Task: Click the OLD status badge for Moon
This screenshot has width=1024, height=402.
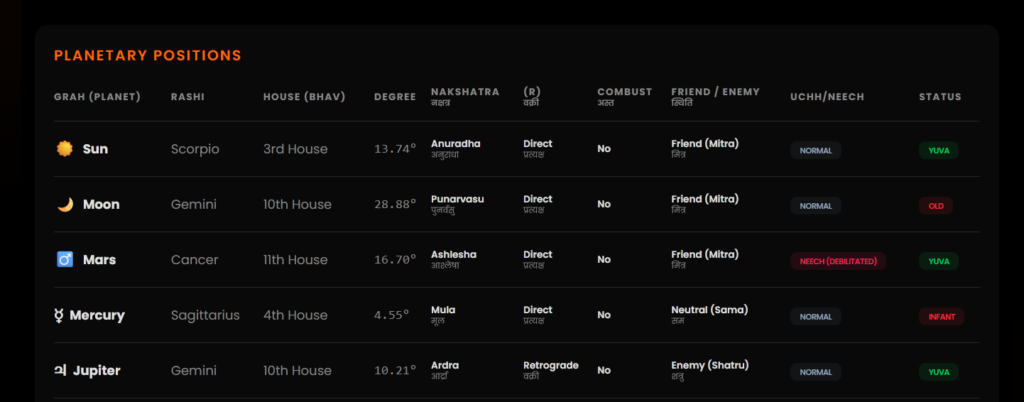Action: tap(935, 206)
